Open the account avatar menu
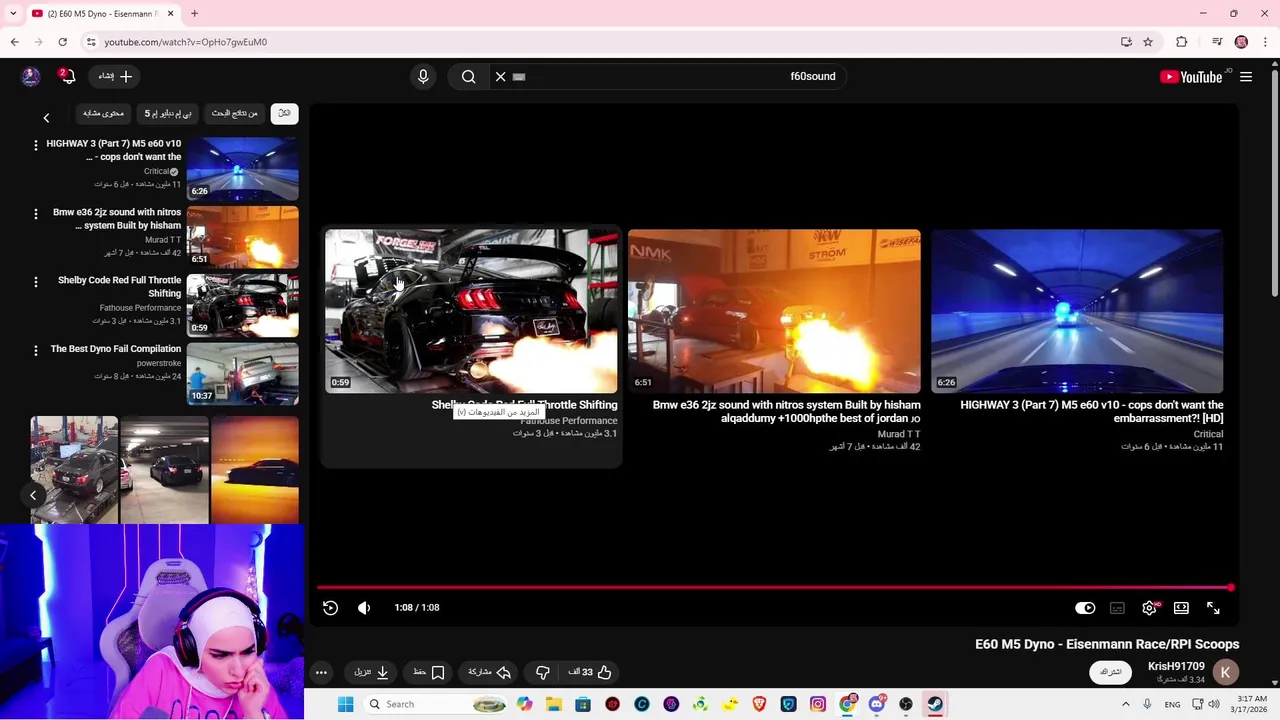Viewport: 1280px width, 720px height. click(31, 77)
